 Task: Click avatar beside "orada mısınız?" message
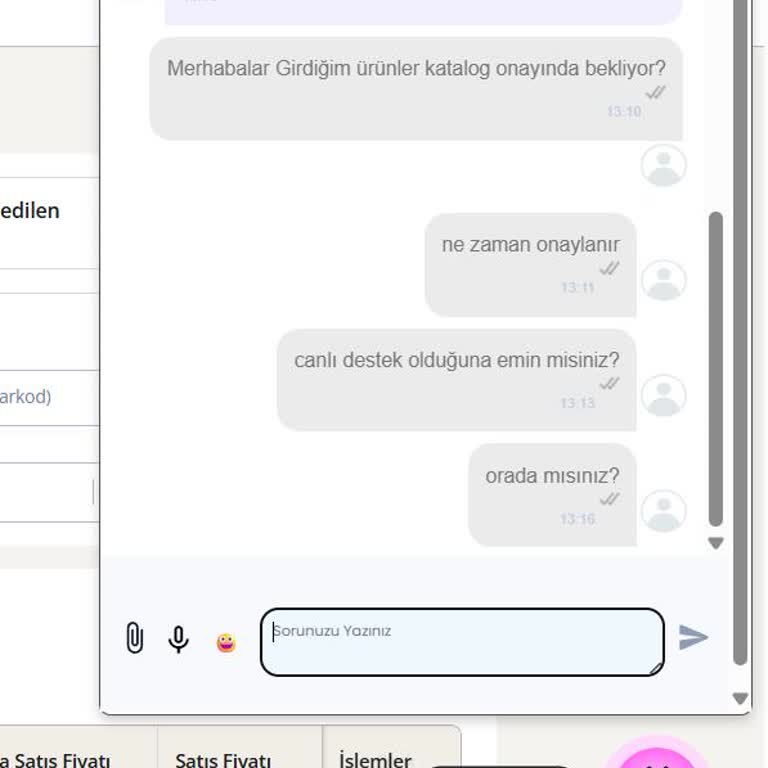pyautogui.click(x=663, y=511)
